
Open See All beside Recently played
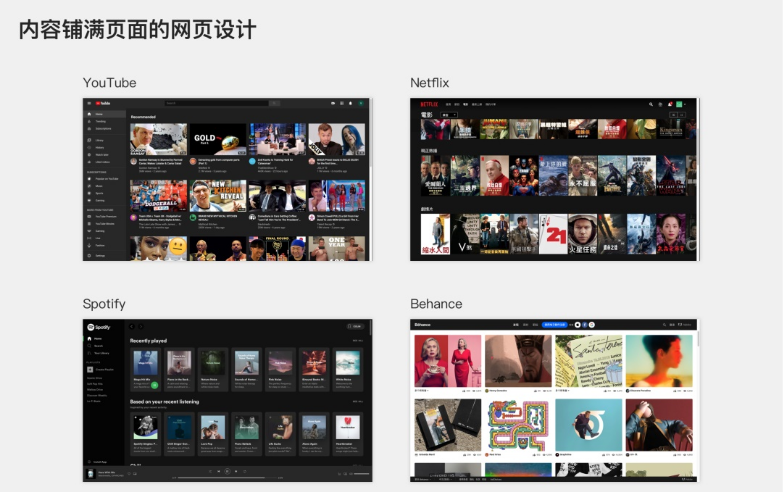pos(358,341)
